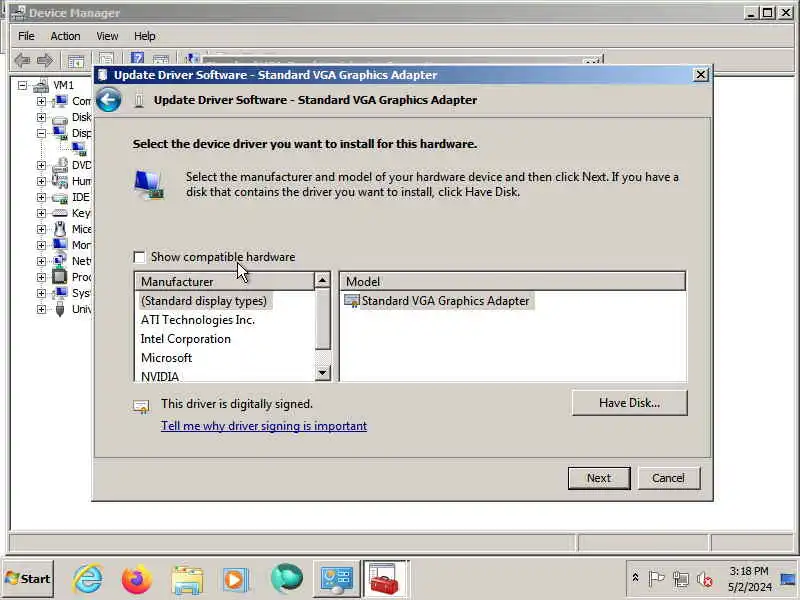Screen dimensions: 800x600
Task: Open the Action menu
Action: pos(65,36)
